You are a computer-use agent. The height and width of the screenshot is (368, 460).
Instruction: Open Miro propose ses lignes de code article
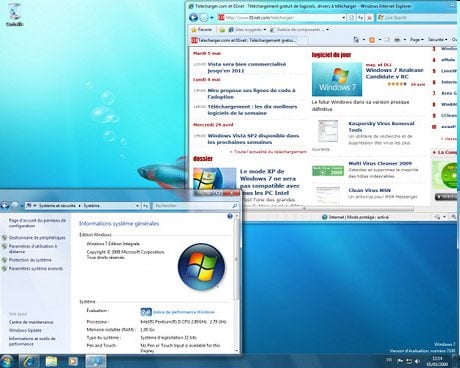pos(251,93)
